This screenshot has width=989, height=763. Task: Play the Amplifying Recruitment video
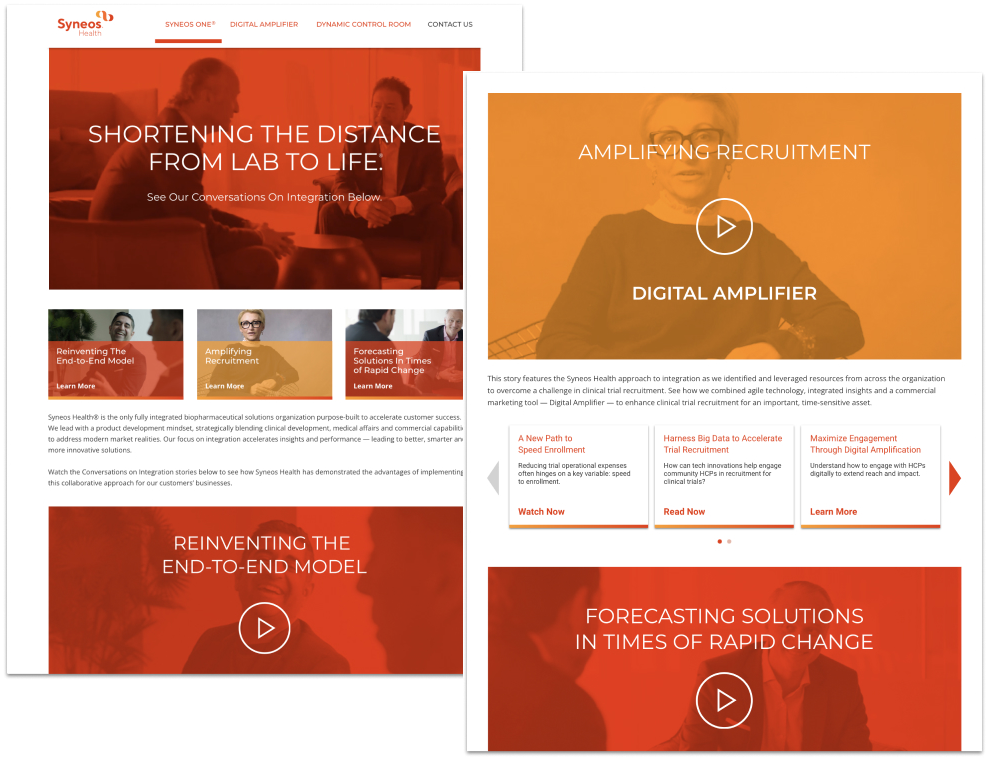click(x=724, y=226)
